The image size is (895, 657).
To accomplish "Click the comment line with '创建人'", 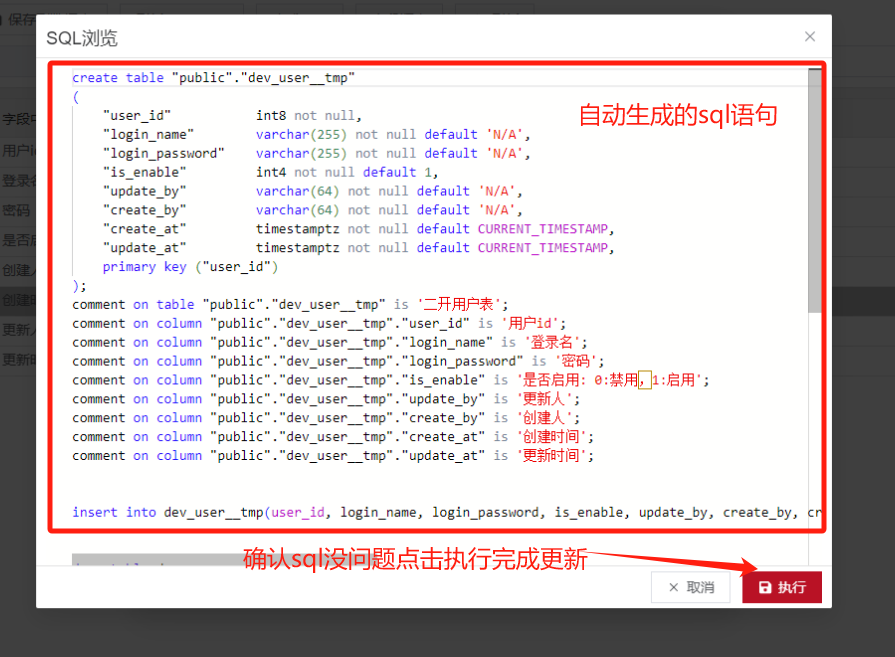I will (x=326, y=417).
